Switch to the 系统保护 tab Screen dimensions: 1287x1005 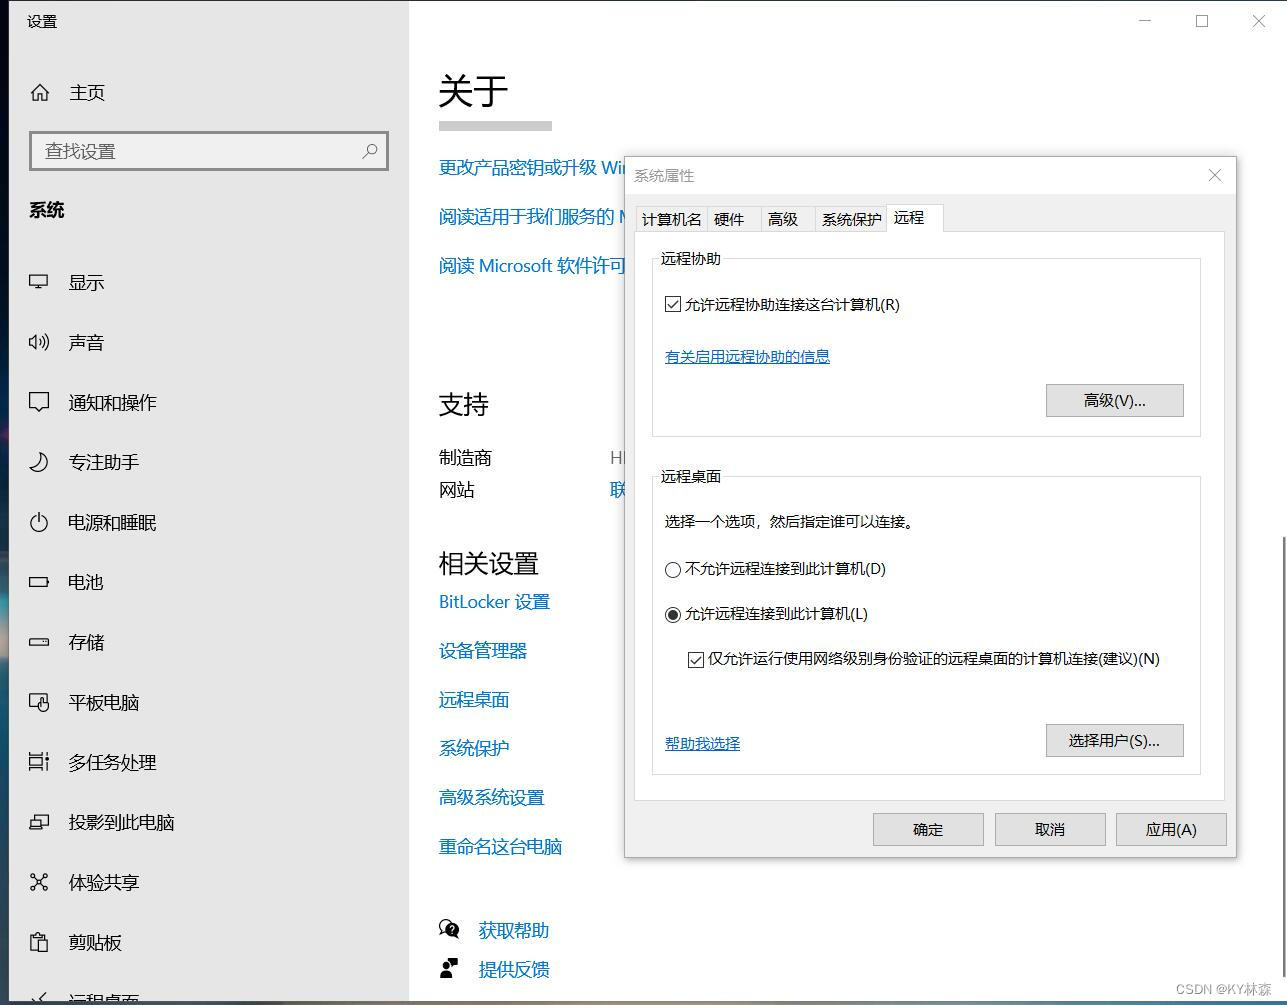pyautogui.click(x=851, y=219)
